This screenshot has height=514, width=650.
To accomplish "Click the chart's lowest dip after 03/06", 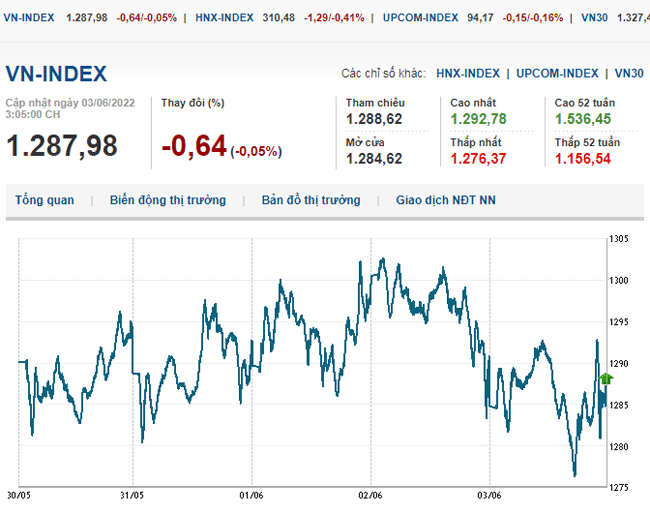I will click(x=575, y=475).
